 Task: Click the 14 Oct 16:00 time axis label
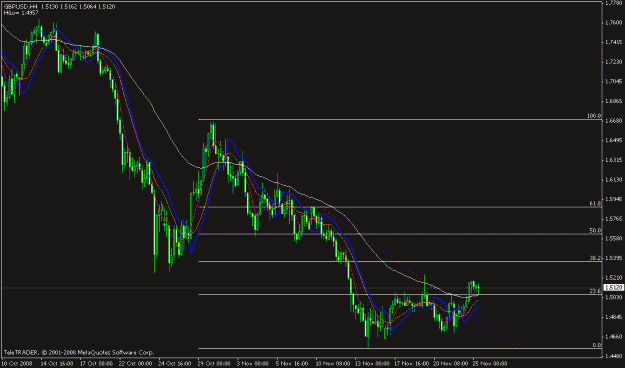pos(57,364)
